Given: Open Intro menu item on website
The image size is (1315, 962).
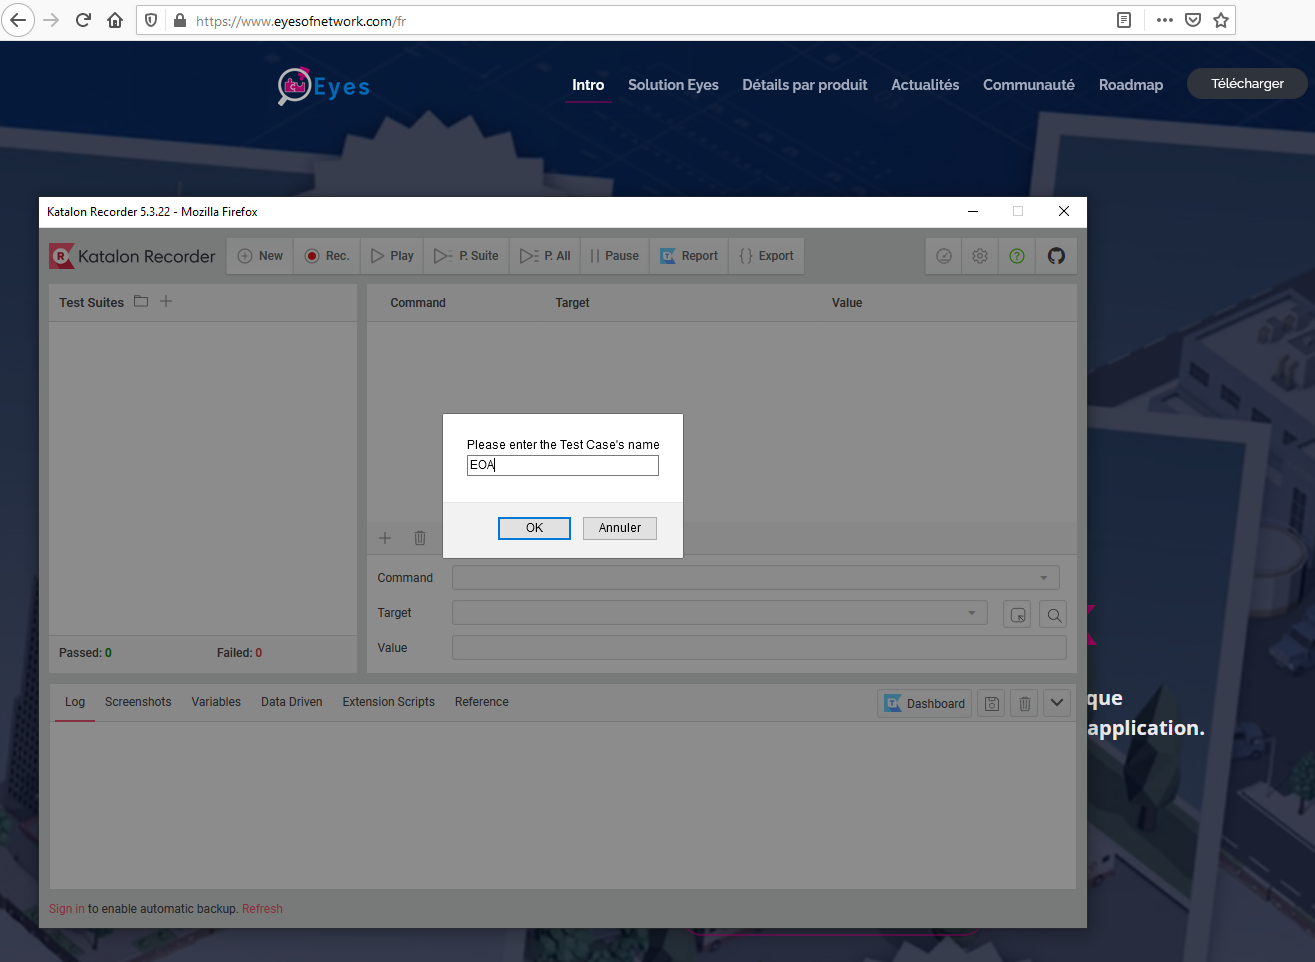Looking at the screenshot, I should [x=588, y=85].
